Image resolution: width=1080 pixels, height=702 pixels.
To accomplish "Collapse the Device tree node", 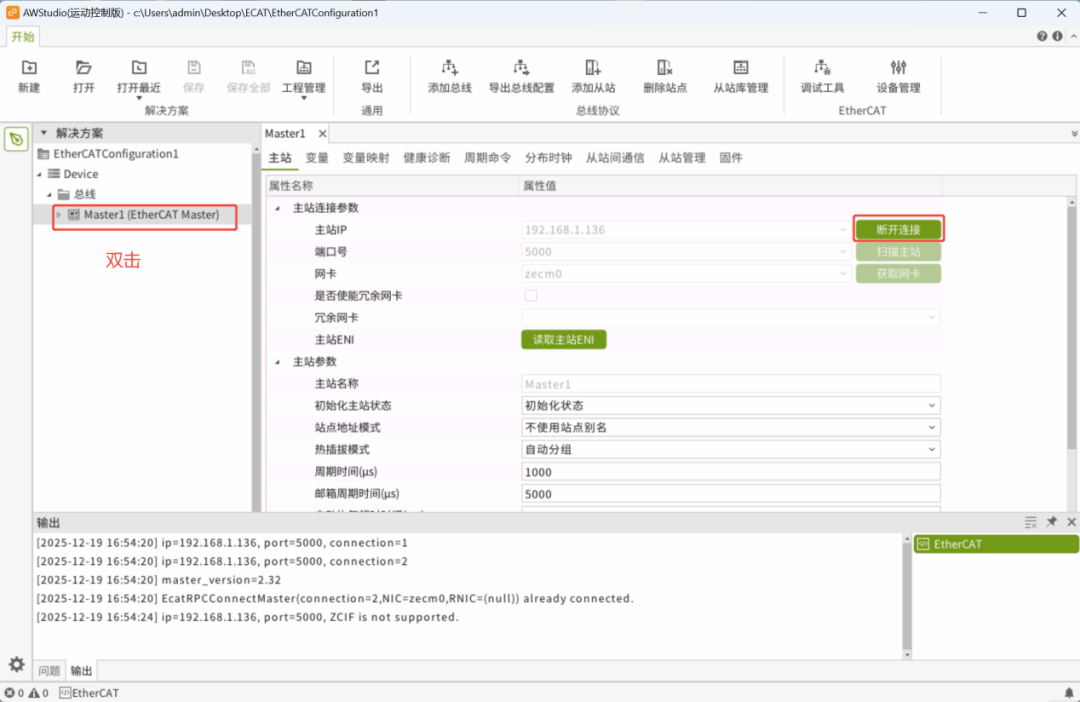I will (x=39, y=174).
